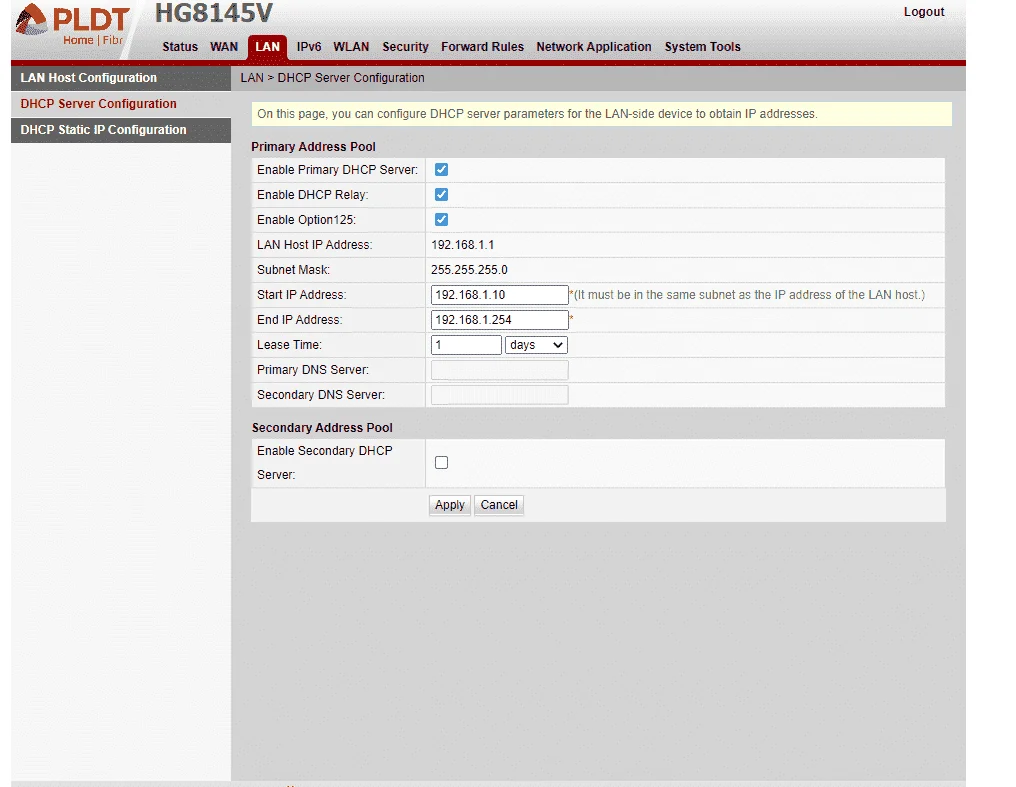Open Network Application tab

(x=594, y=47)
